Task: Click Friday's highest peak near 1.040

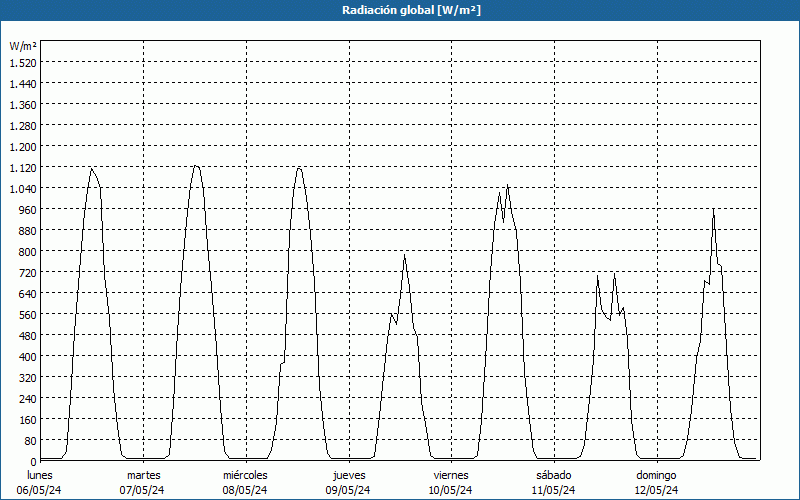Action: pyautogui.click(x=507, y=185)
